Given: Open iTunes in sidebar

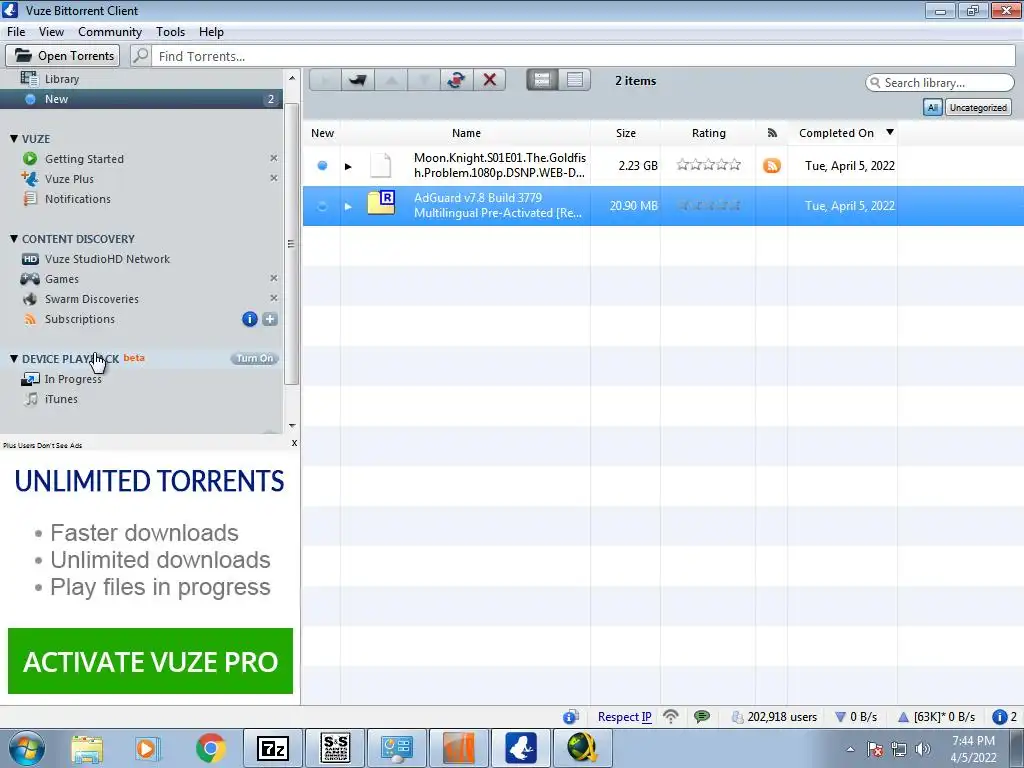Looking at the screenshot, I should tap(61, 399).
